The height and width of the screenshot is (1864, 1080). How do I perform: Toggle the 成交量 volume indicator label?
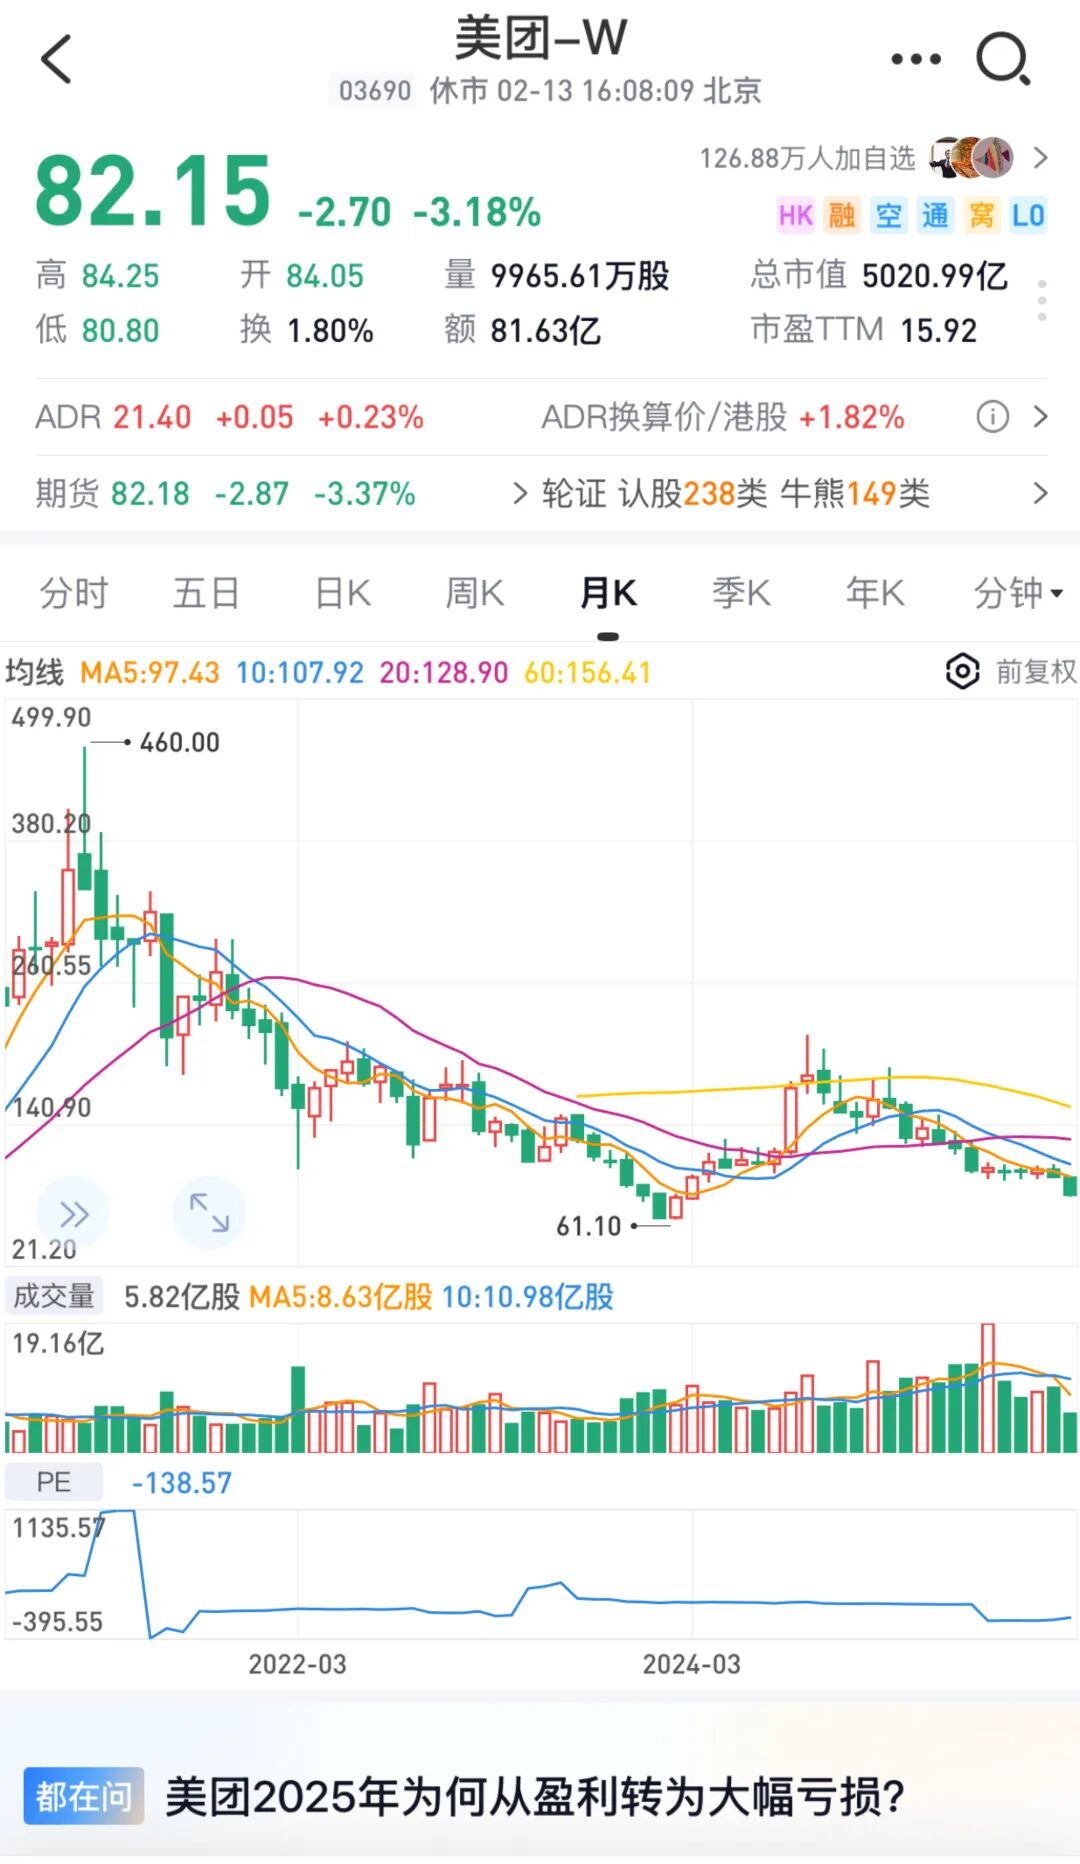pyautogui.click(x=54, y=1296)
